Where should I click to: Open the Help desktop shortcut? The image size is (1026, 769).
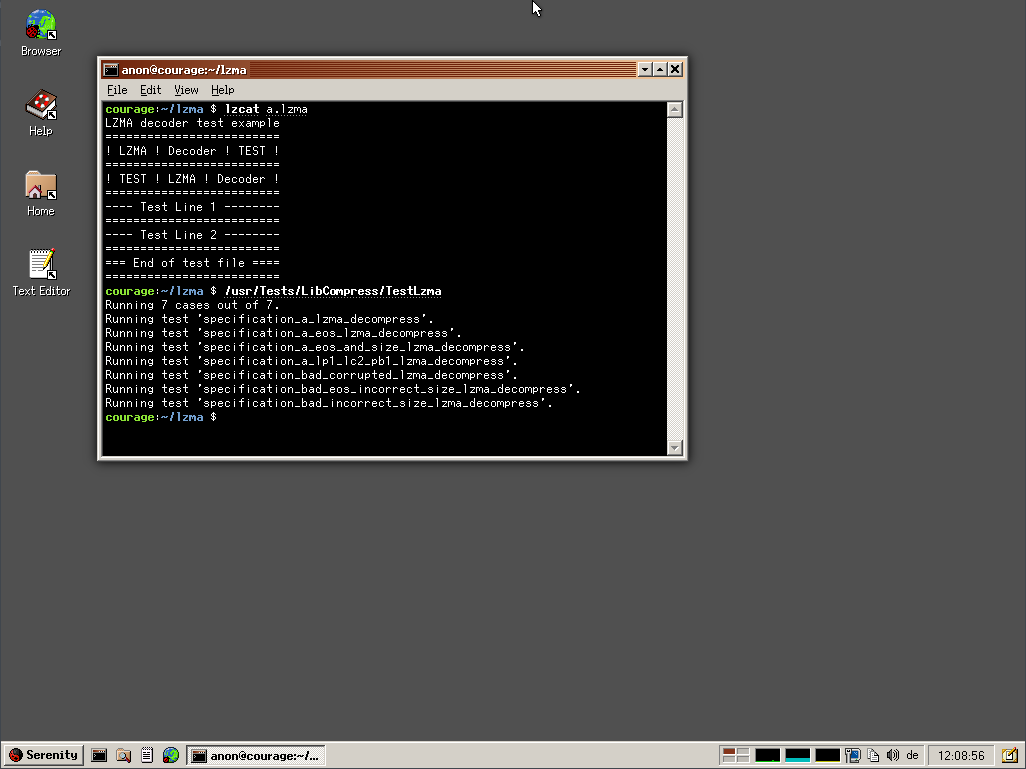(x=41, y=113)
